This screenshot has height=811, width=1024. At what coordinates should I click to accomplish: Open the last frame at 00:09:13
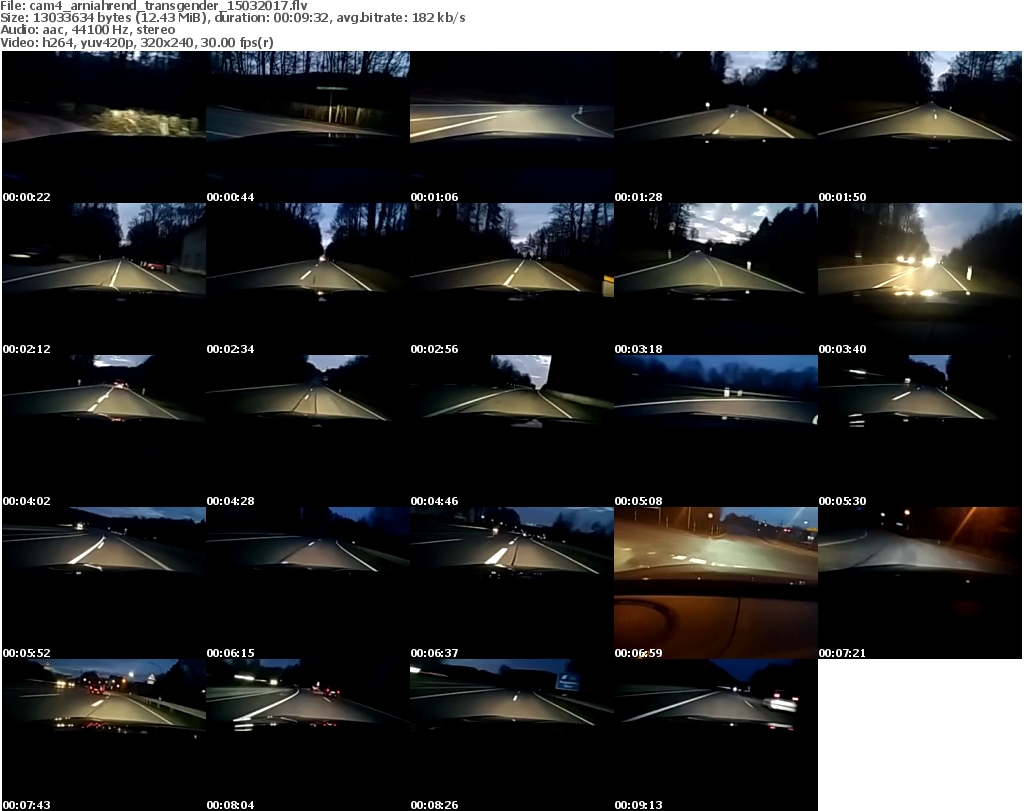click(x=716, y=735)
